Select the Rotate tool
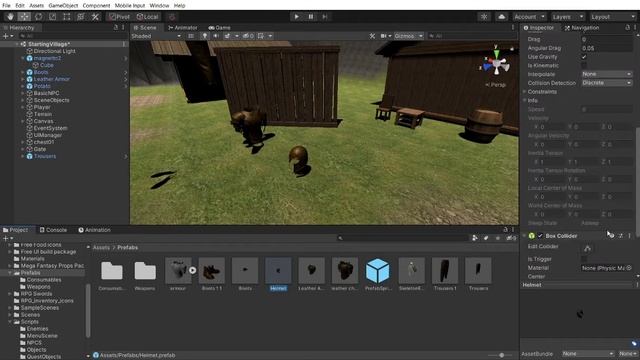The height and width of the screenshot is (360, 640). [x=38, y=17]
